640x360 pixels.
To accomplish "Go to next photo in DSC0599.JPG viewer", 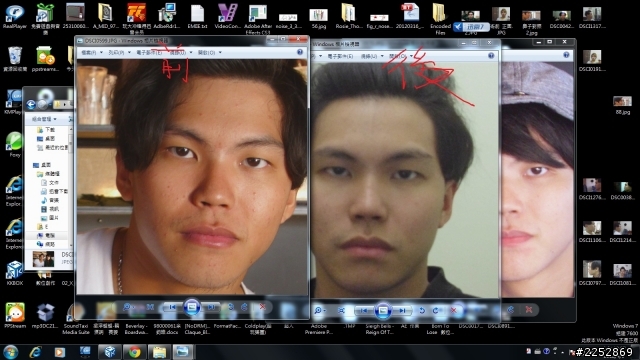I will (211, 307).
